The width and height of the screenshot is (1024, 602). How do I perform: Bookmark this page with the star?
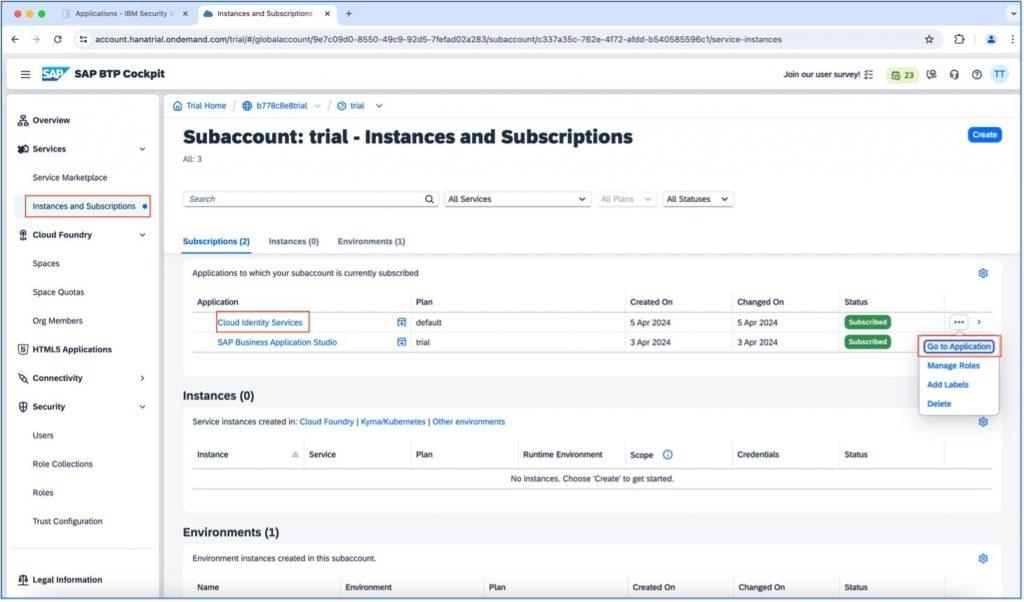(929, 39)
